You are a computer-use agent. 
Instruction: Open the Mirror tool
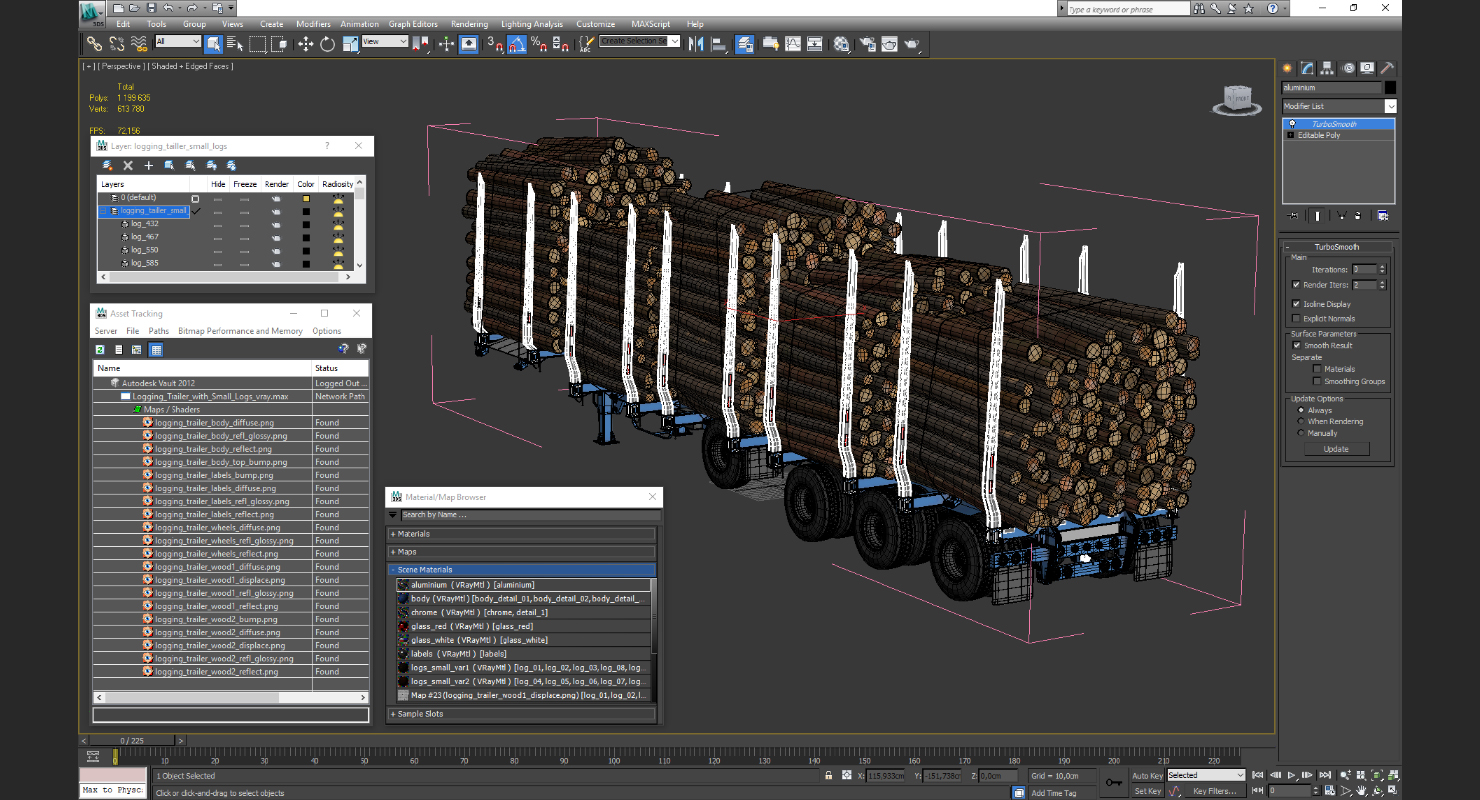click(697, 44)
